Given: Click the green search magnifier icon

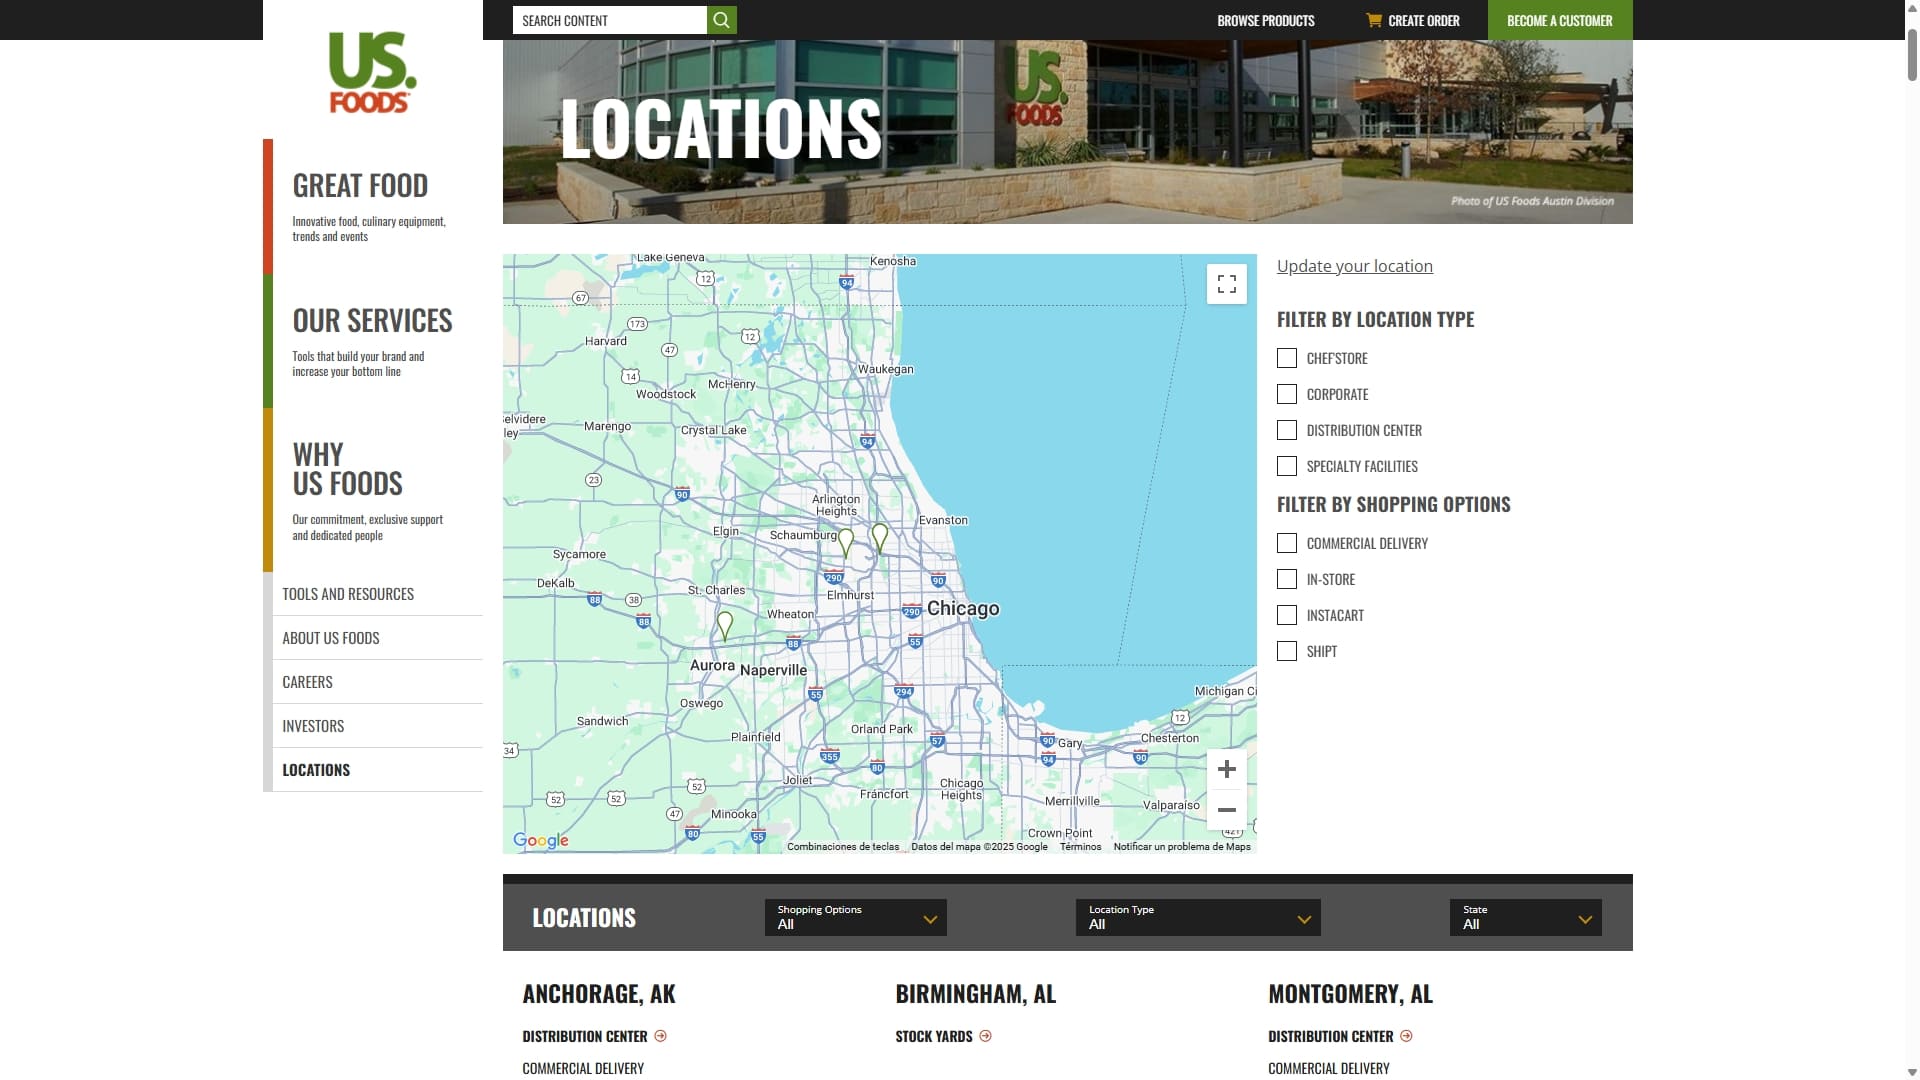Looking at the screenshot, I should [721, 20].
